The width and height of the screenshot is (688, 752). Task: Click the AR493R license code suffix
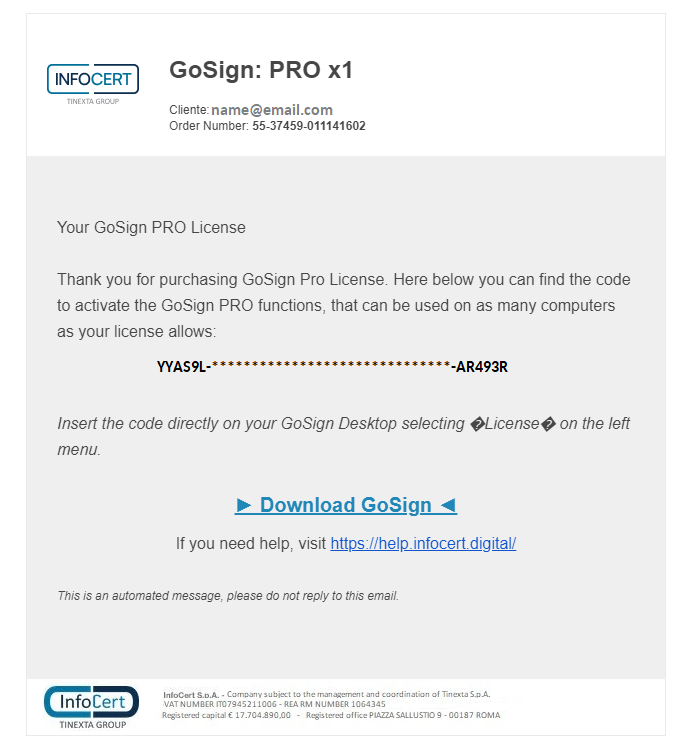[481, 367]
